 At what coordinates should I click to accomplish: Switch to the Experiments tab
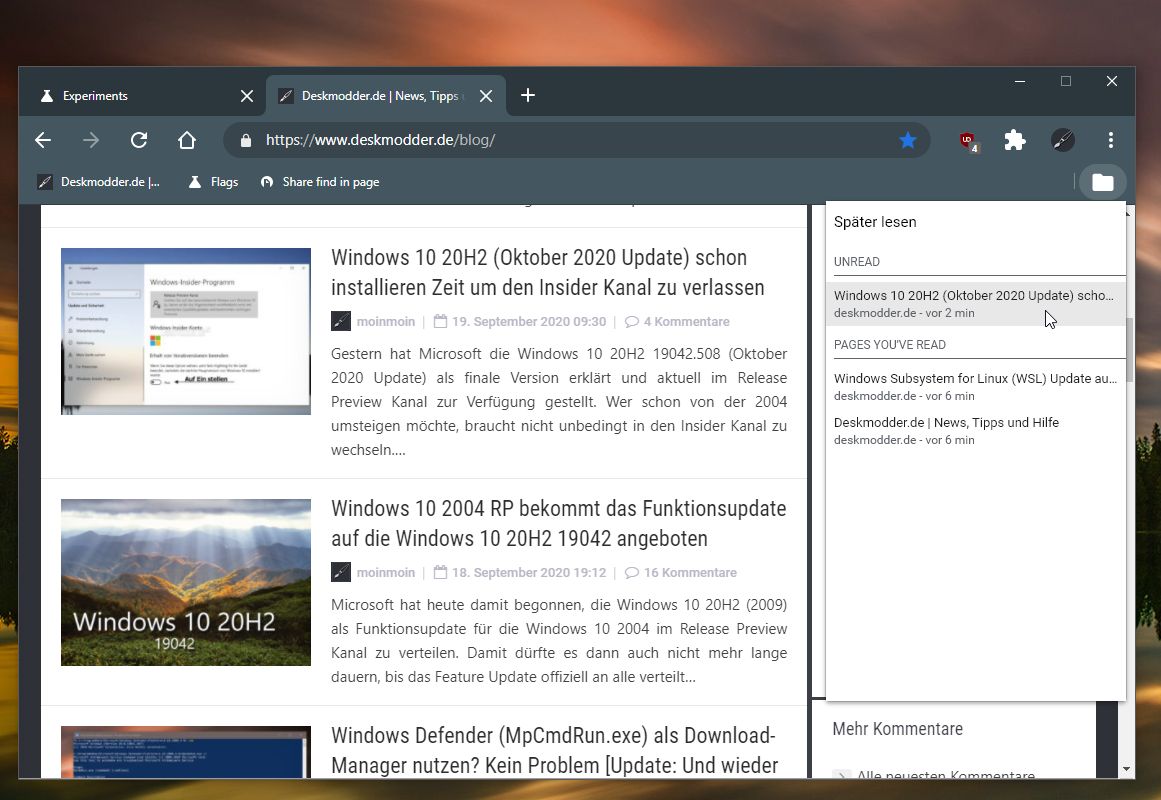(x=143, y=96)
